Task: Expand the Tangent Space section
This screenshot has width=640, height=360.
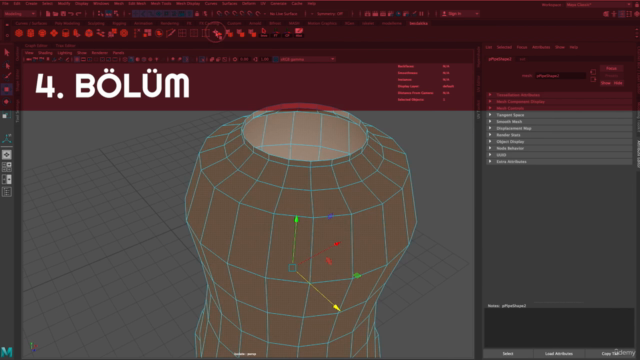Action: pos(559,115)
